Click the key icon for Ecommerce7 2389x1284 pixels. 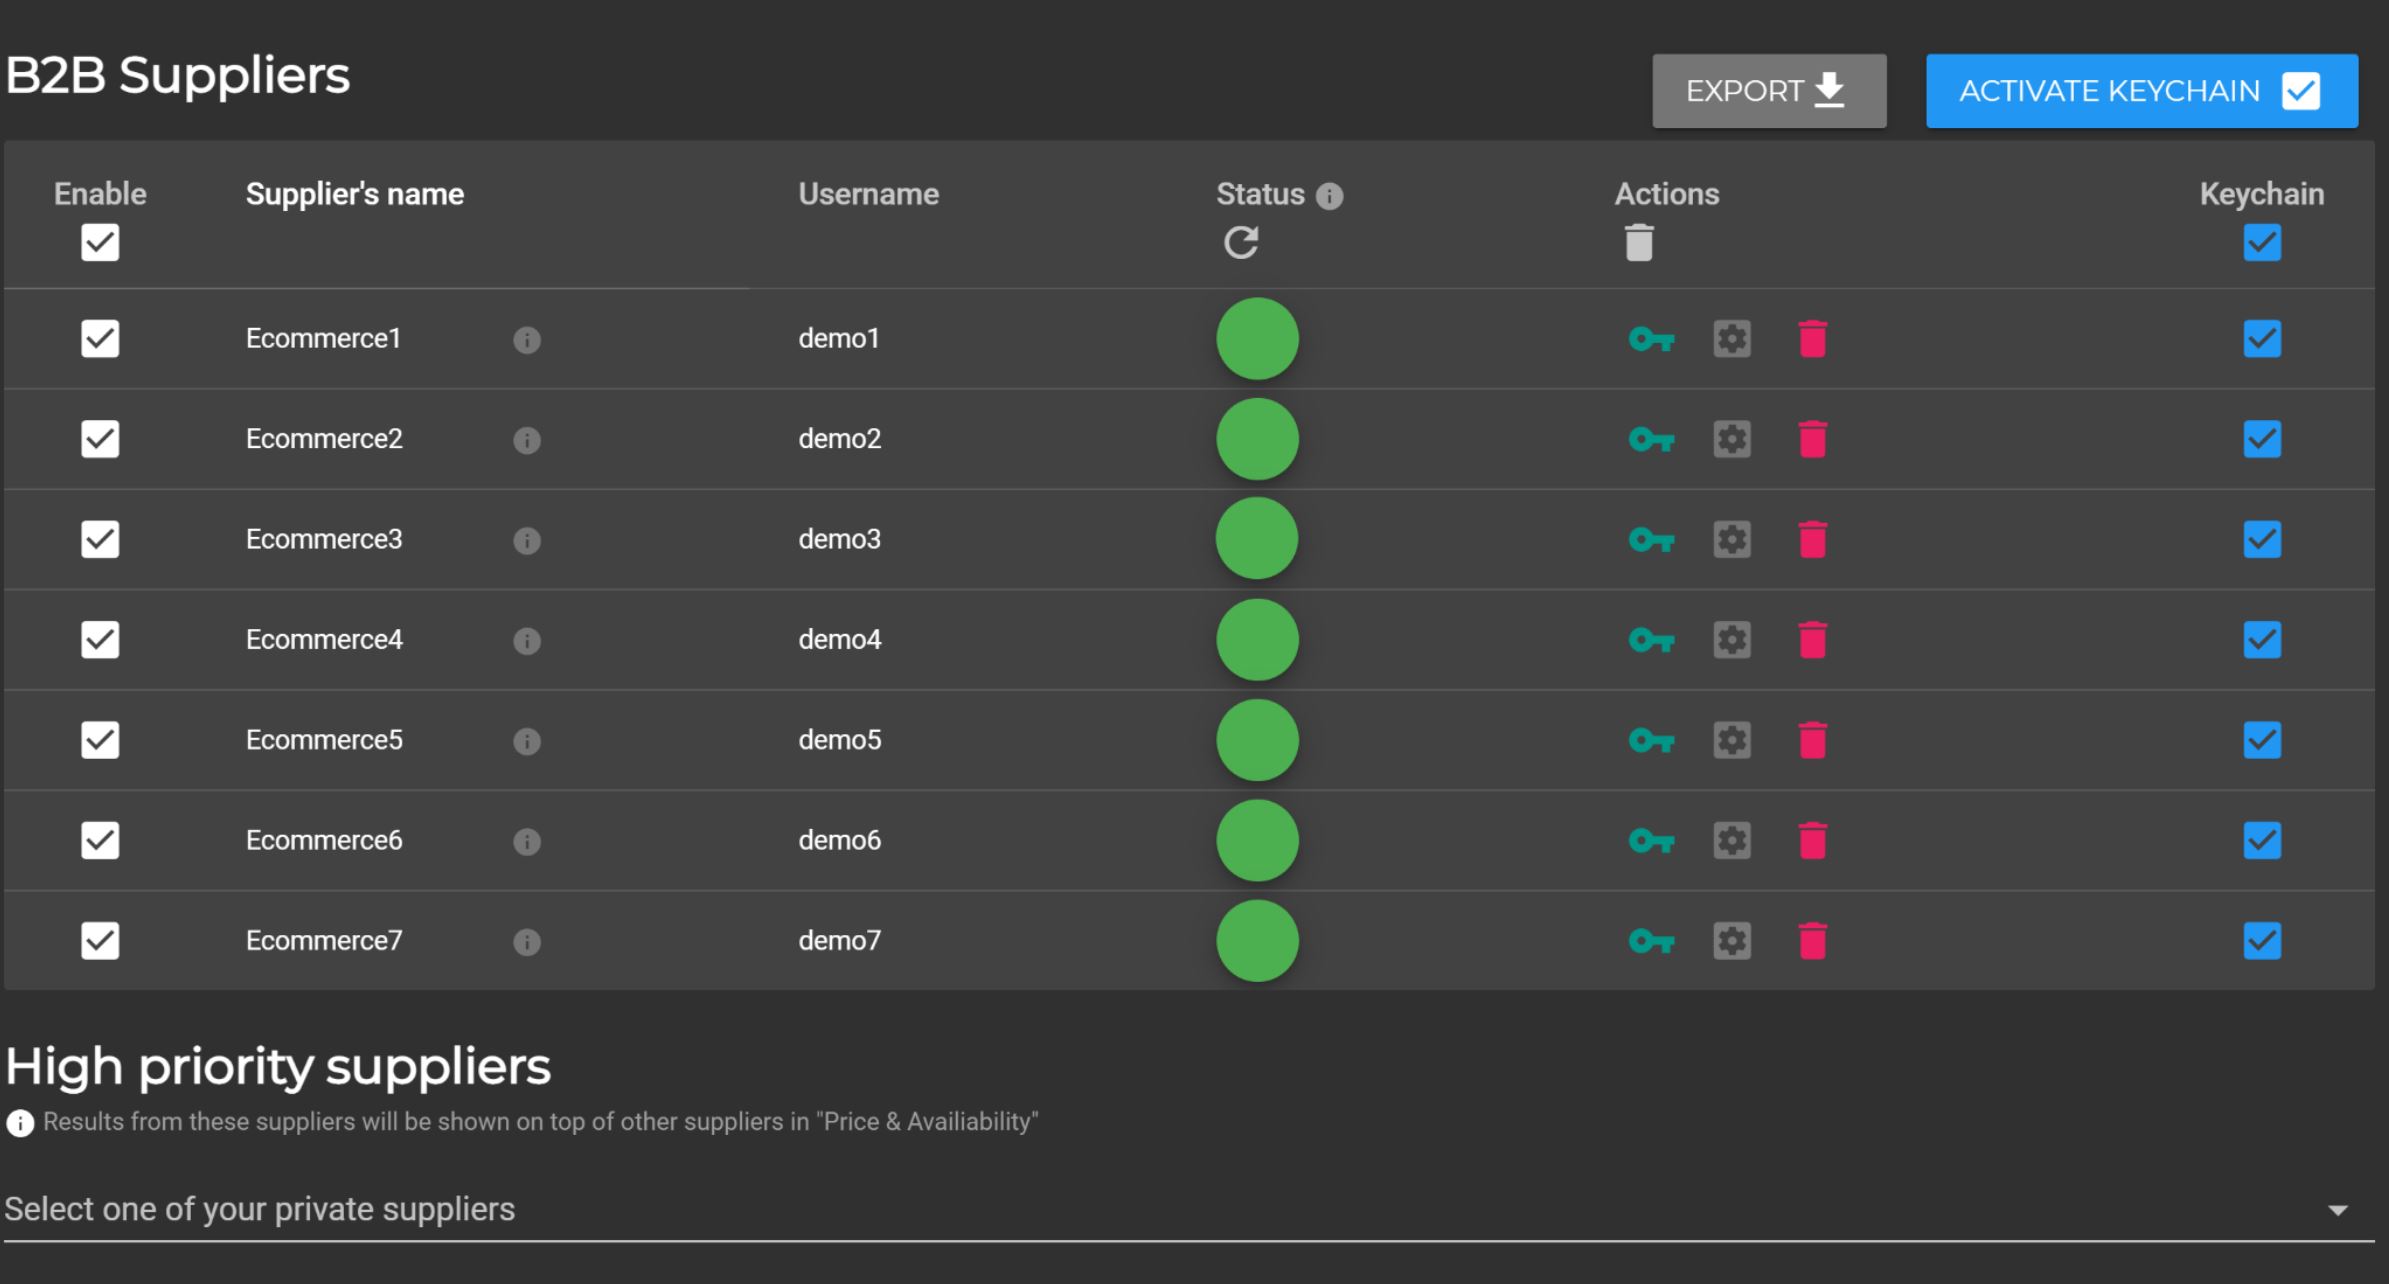pos(1651,941)
